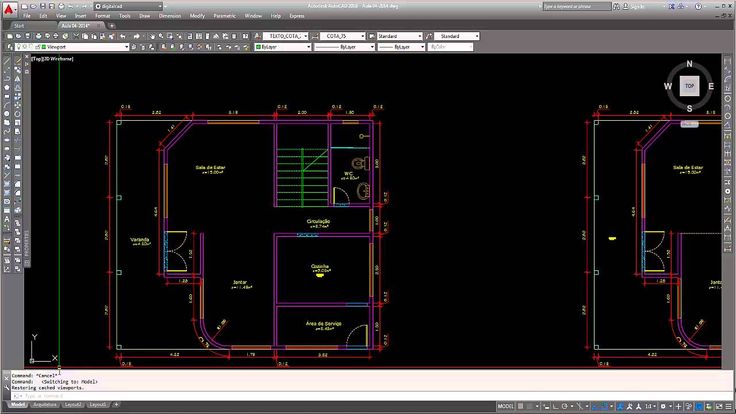Click the Sign In button
Viewport: 736px width, 414px height.
point(636,7)
